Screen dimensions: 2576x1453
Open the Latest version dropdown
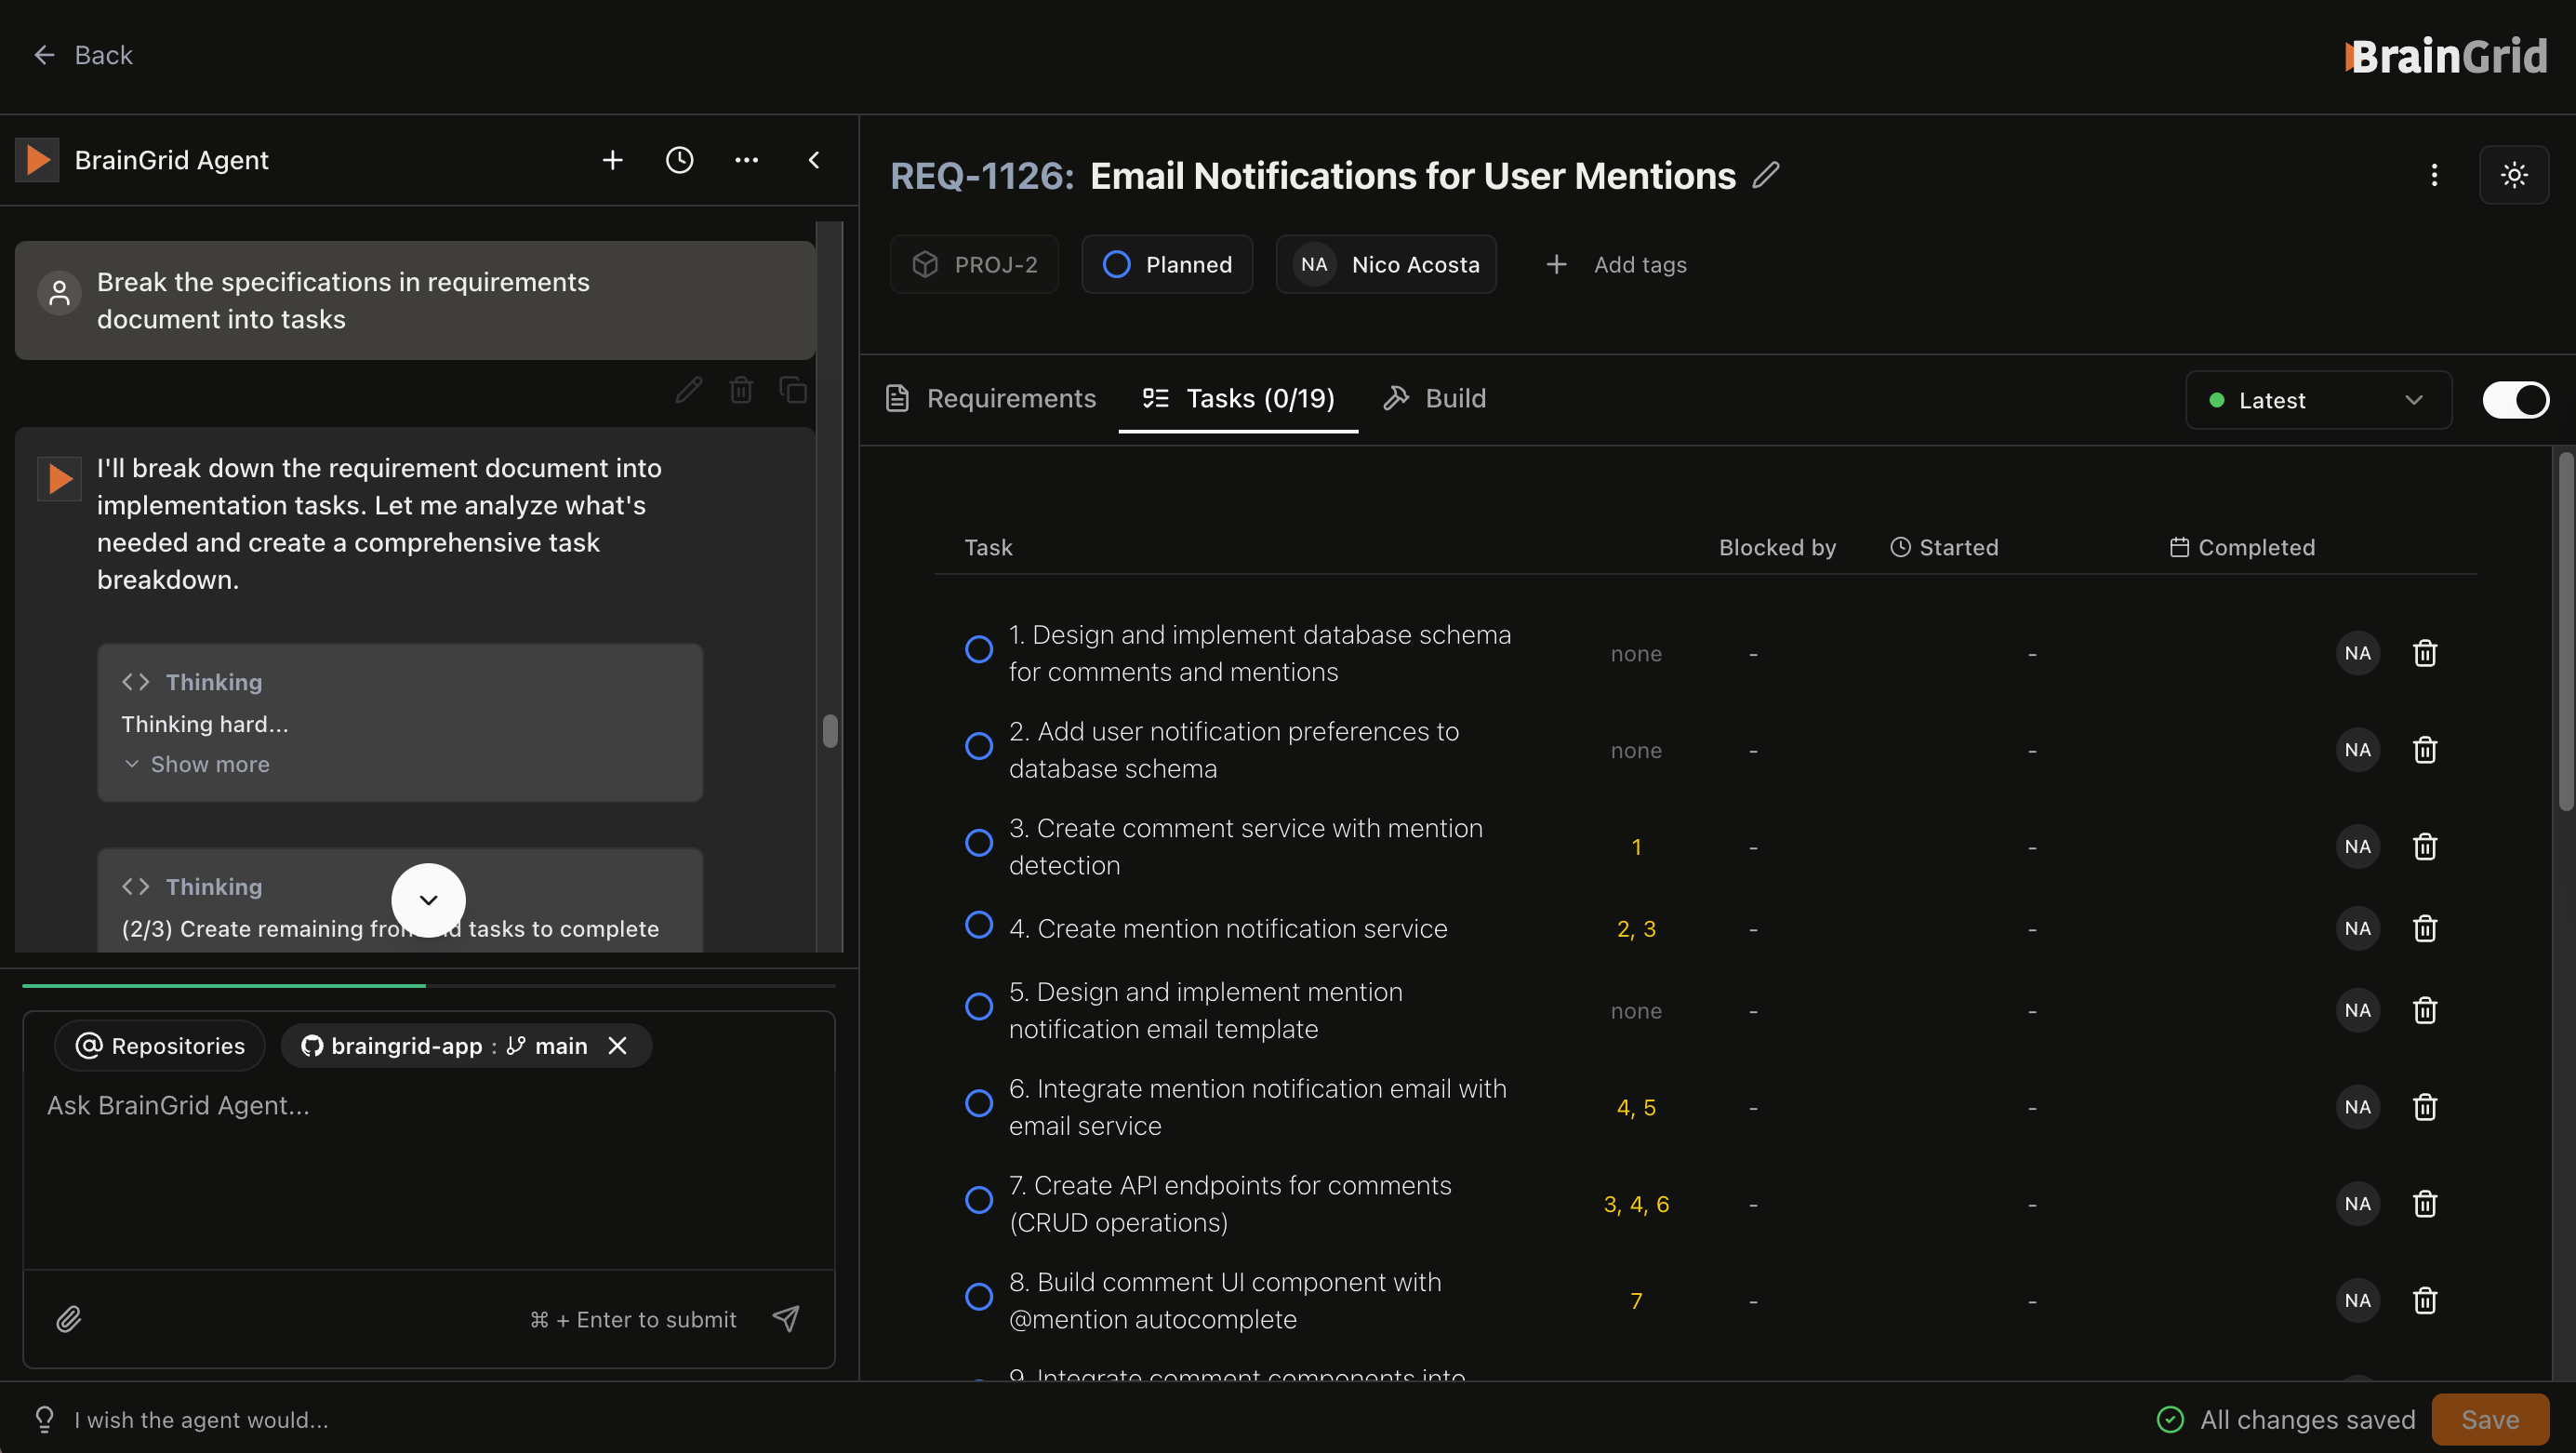(x=2317, y=400)
